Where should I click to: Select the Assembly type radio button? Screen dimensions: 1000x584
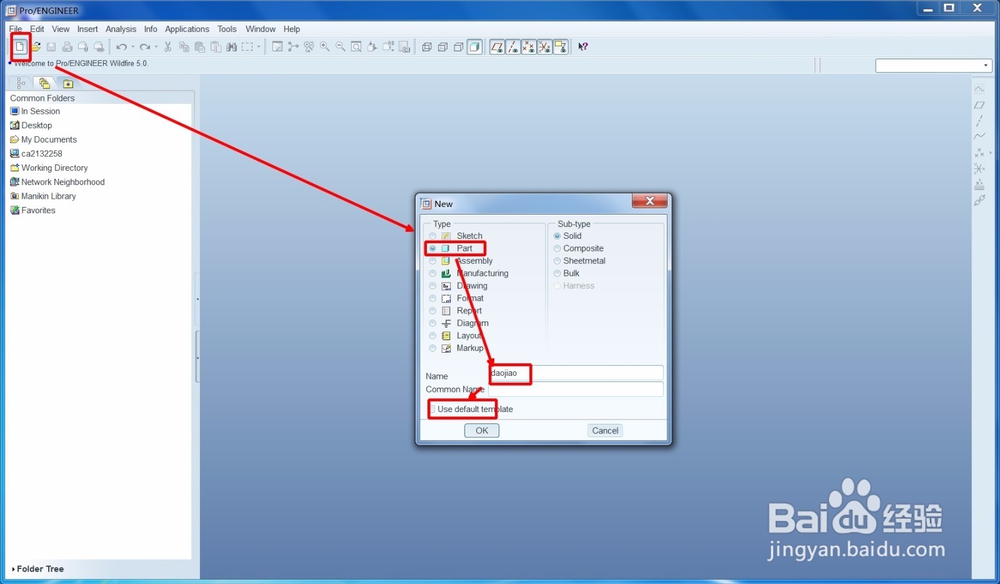(432, 261)
